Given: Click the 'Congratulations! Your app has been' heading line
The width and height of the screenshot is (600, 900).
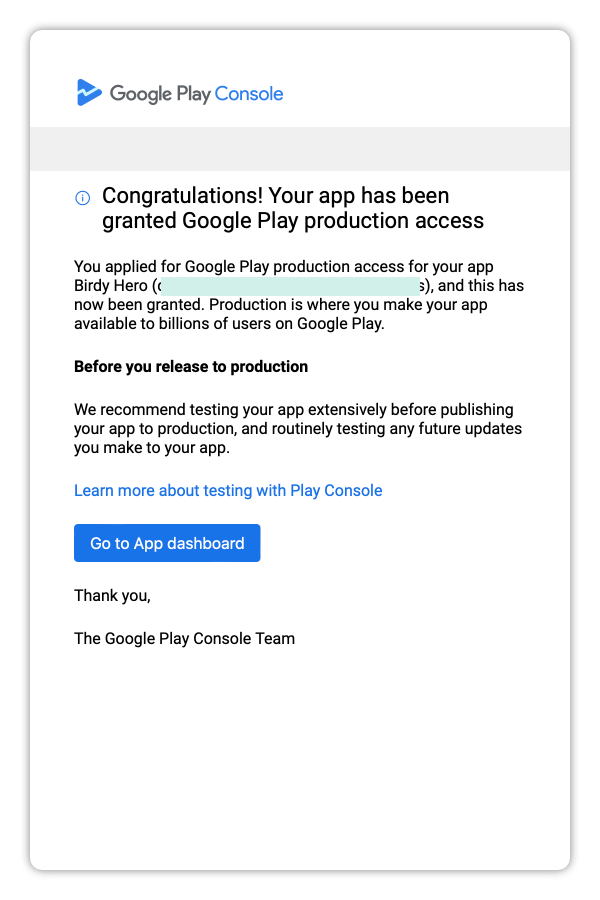Looking at the screenshot, I should click(276, 196).
